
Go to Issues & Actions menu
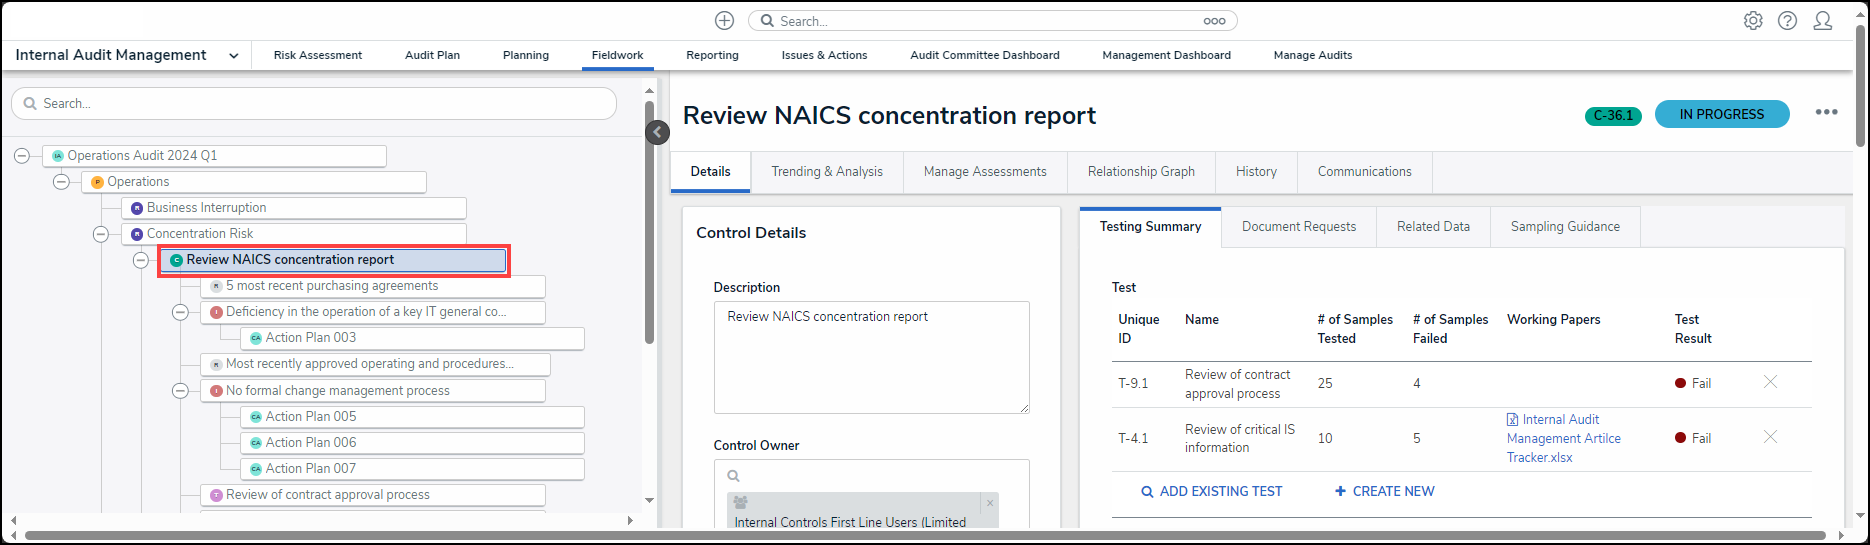824,56
